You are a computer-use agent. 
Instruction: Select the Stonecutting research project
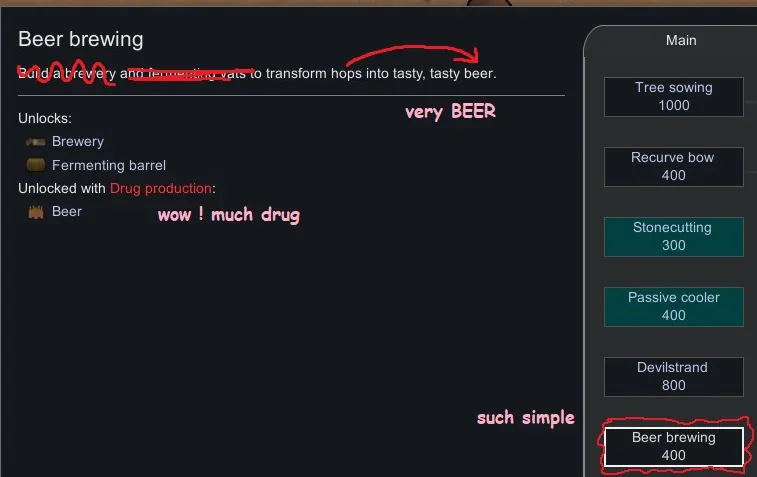(673, 237)
